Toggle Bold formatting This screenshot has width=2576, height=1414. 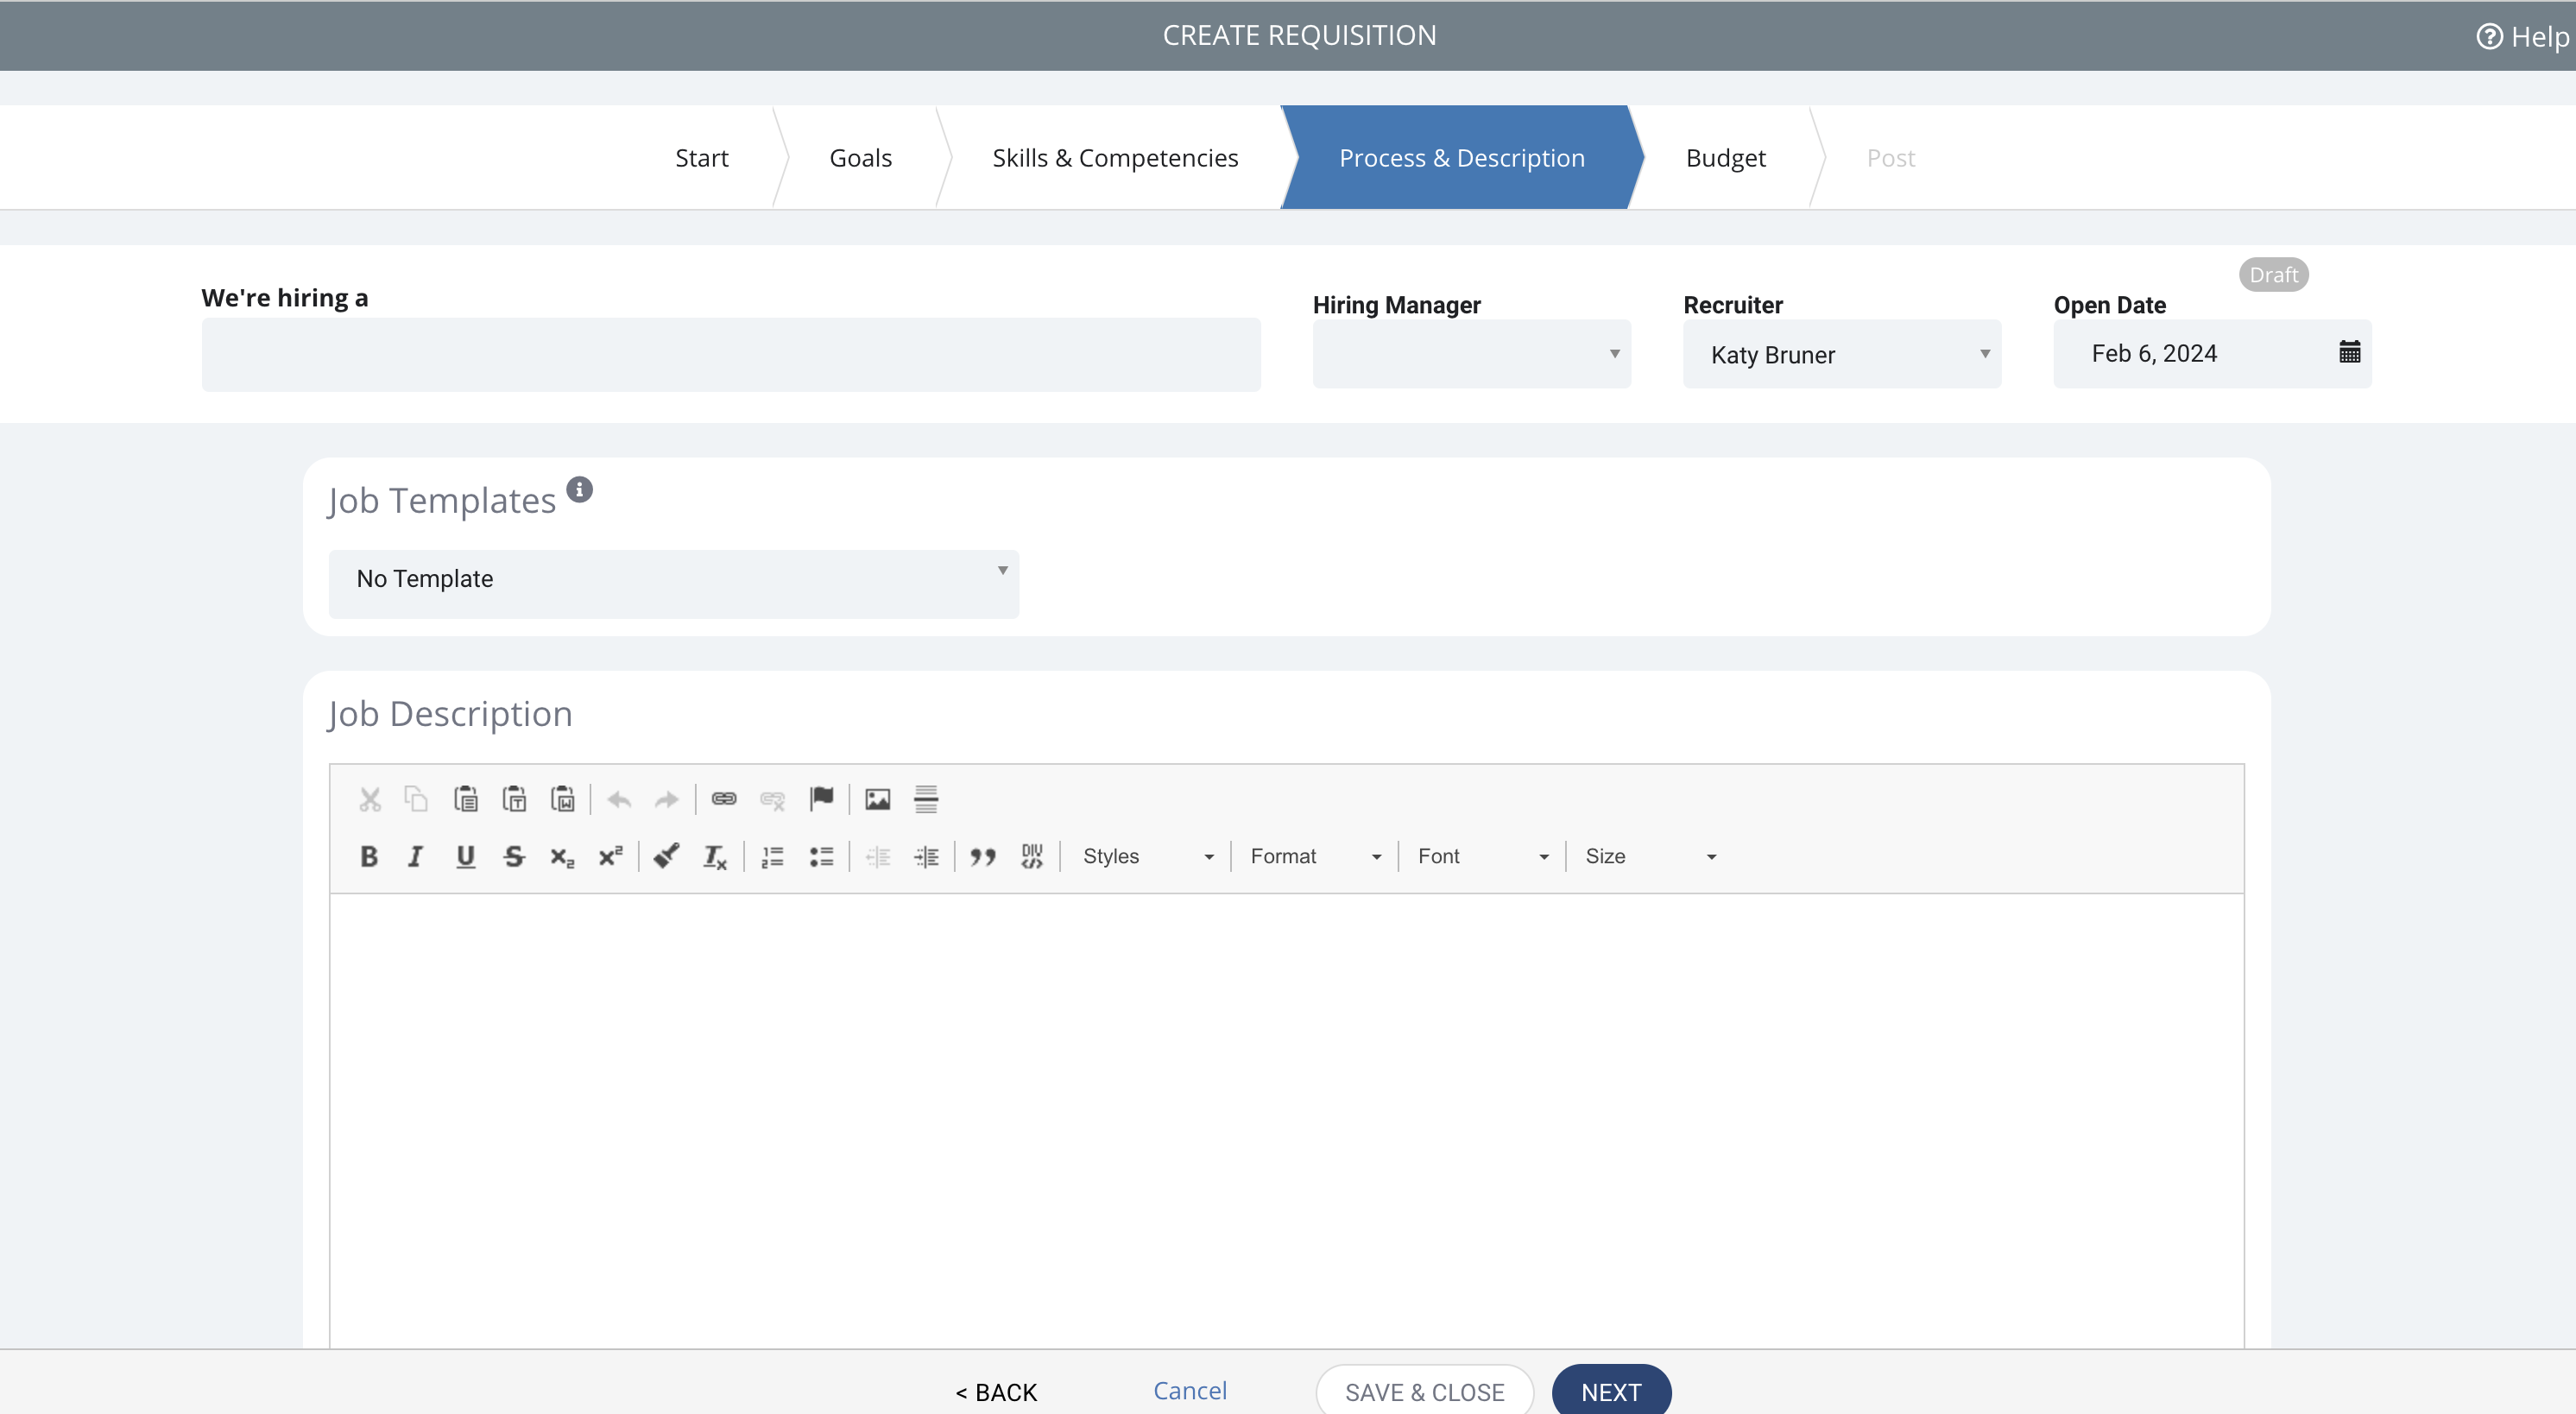[369, 857]
